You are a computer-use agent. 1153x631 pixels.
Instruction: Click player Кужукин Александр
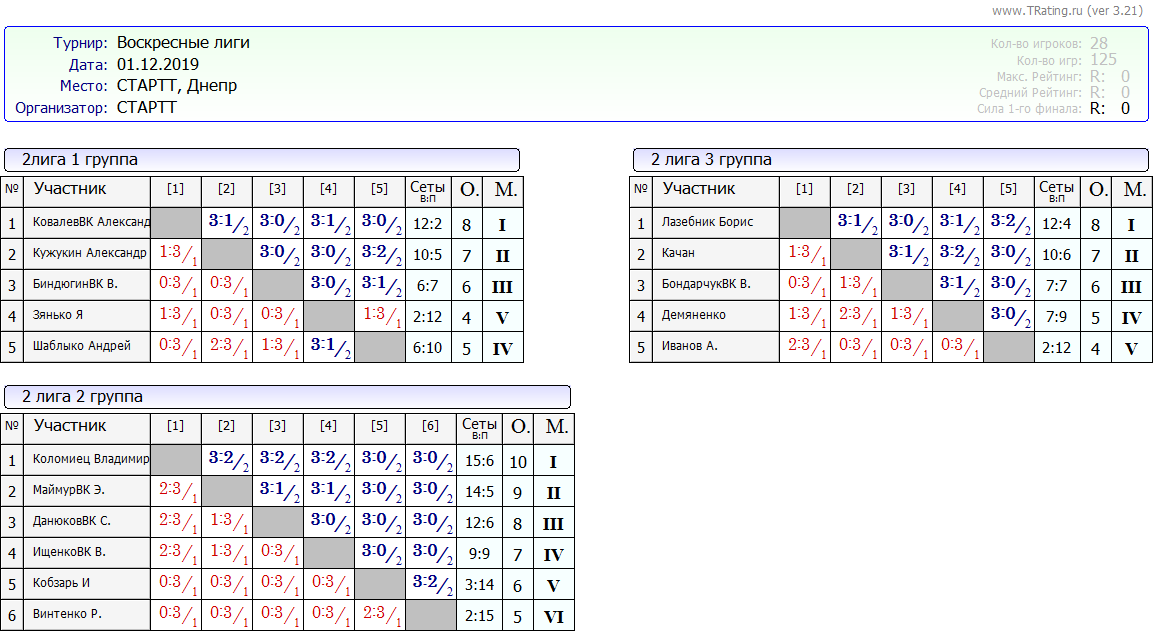coord(89,253)
